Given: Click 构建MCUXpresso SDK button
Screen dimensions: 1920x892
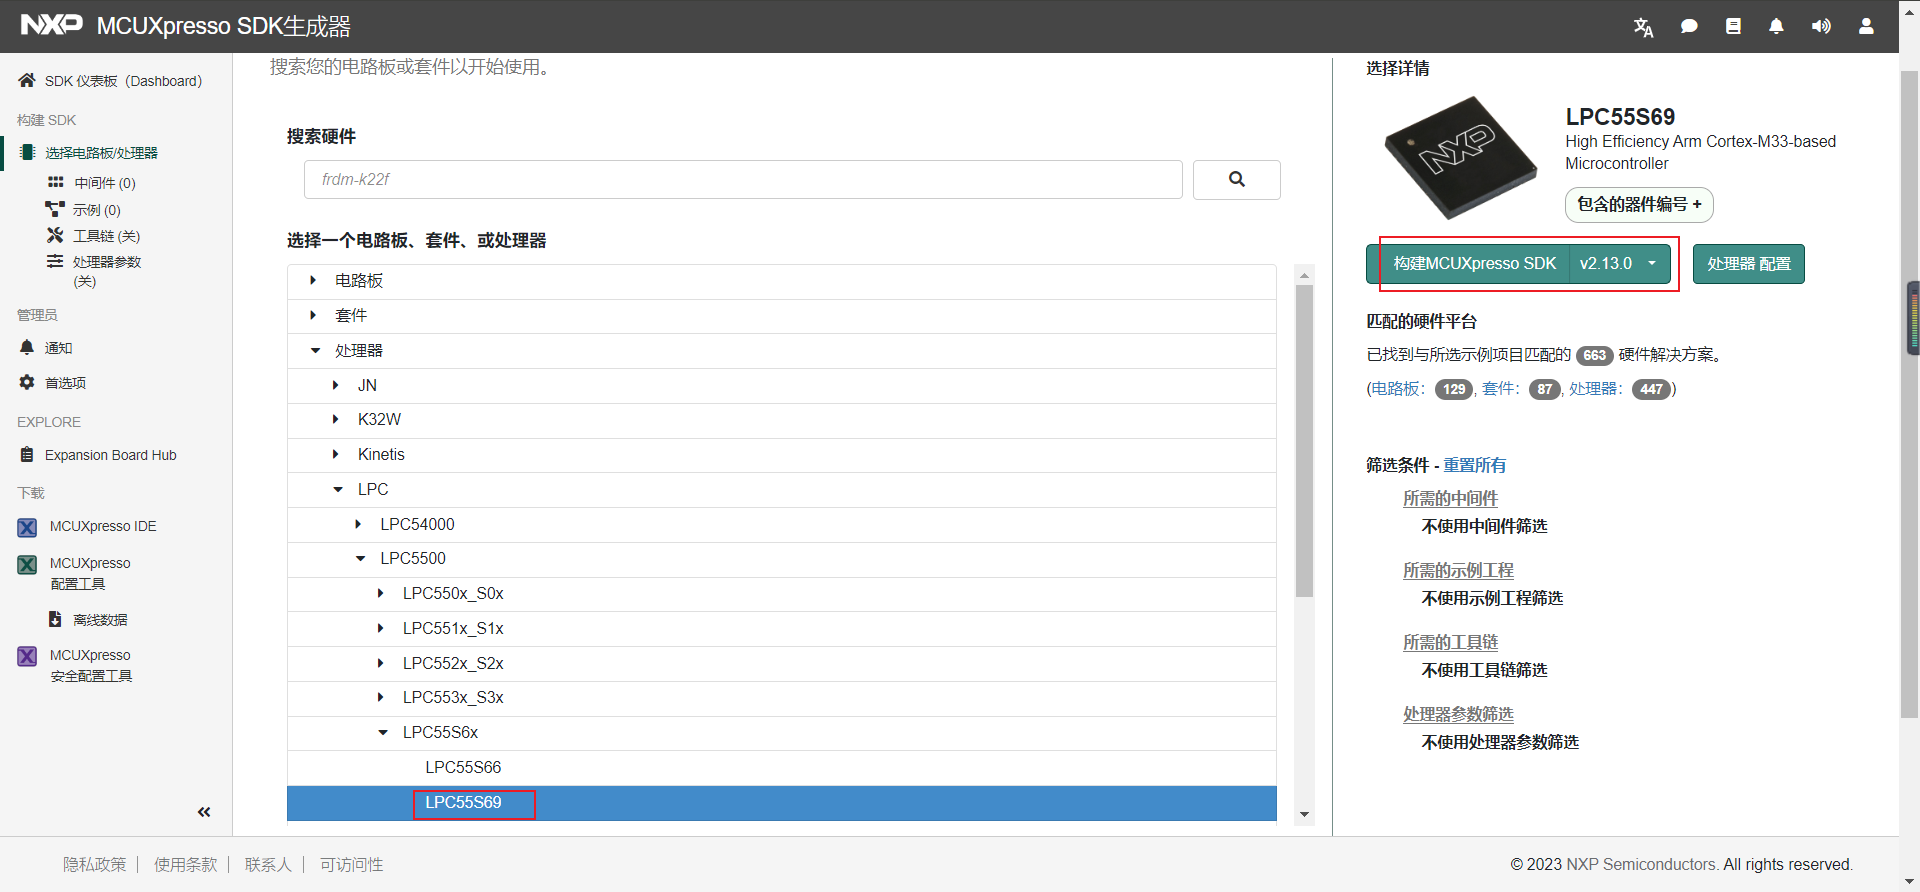Looking at the screenshot, I should click(x=1468, y=263).
